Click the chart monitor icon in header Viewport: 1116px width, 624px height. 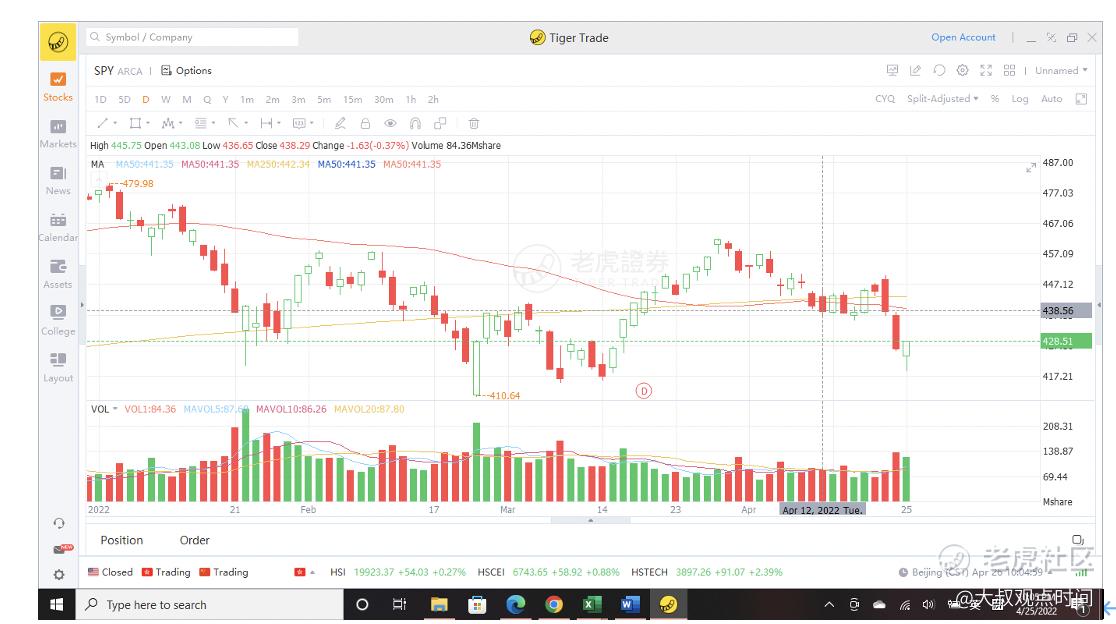point(892,70)
